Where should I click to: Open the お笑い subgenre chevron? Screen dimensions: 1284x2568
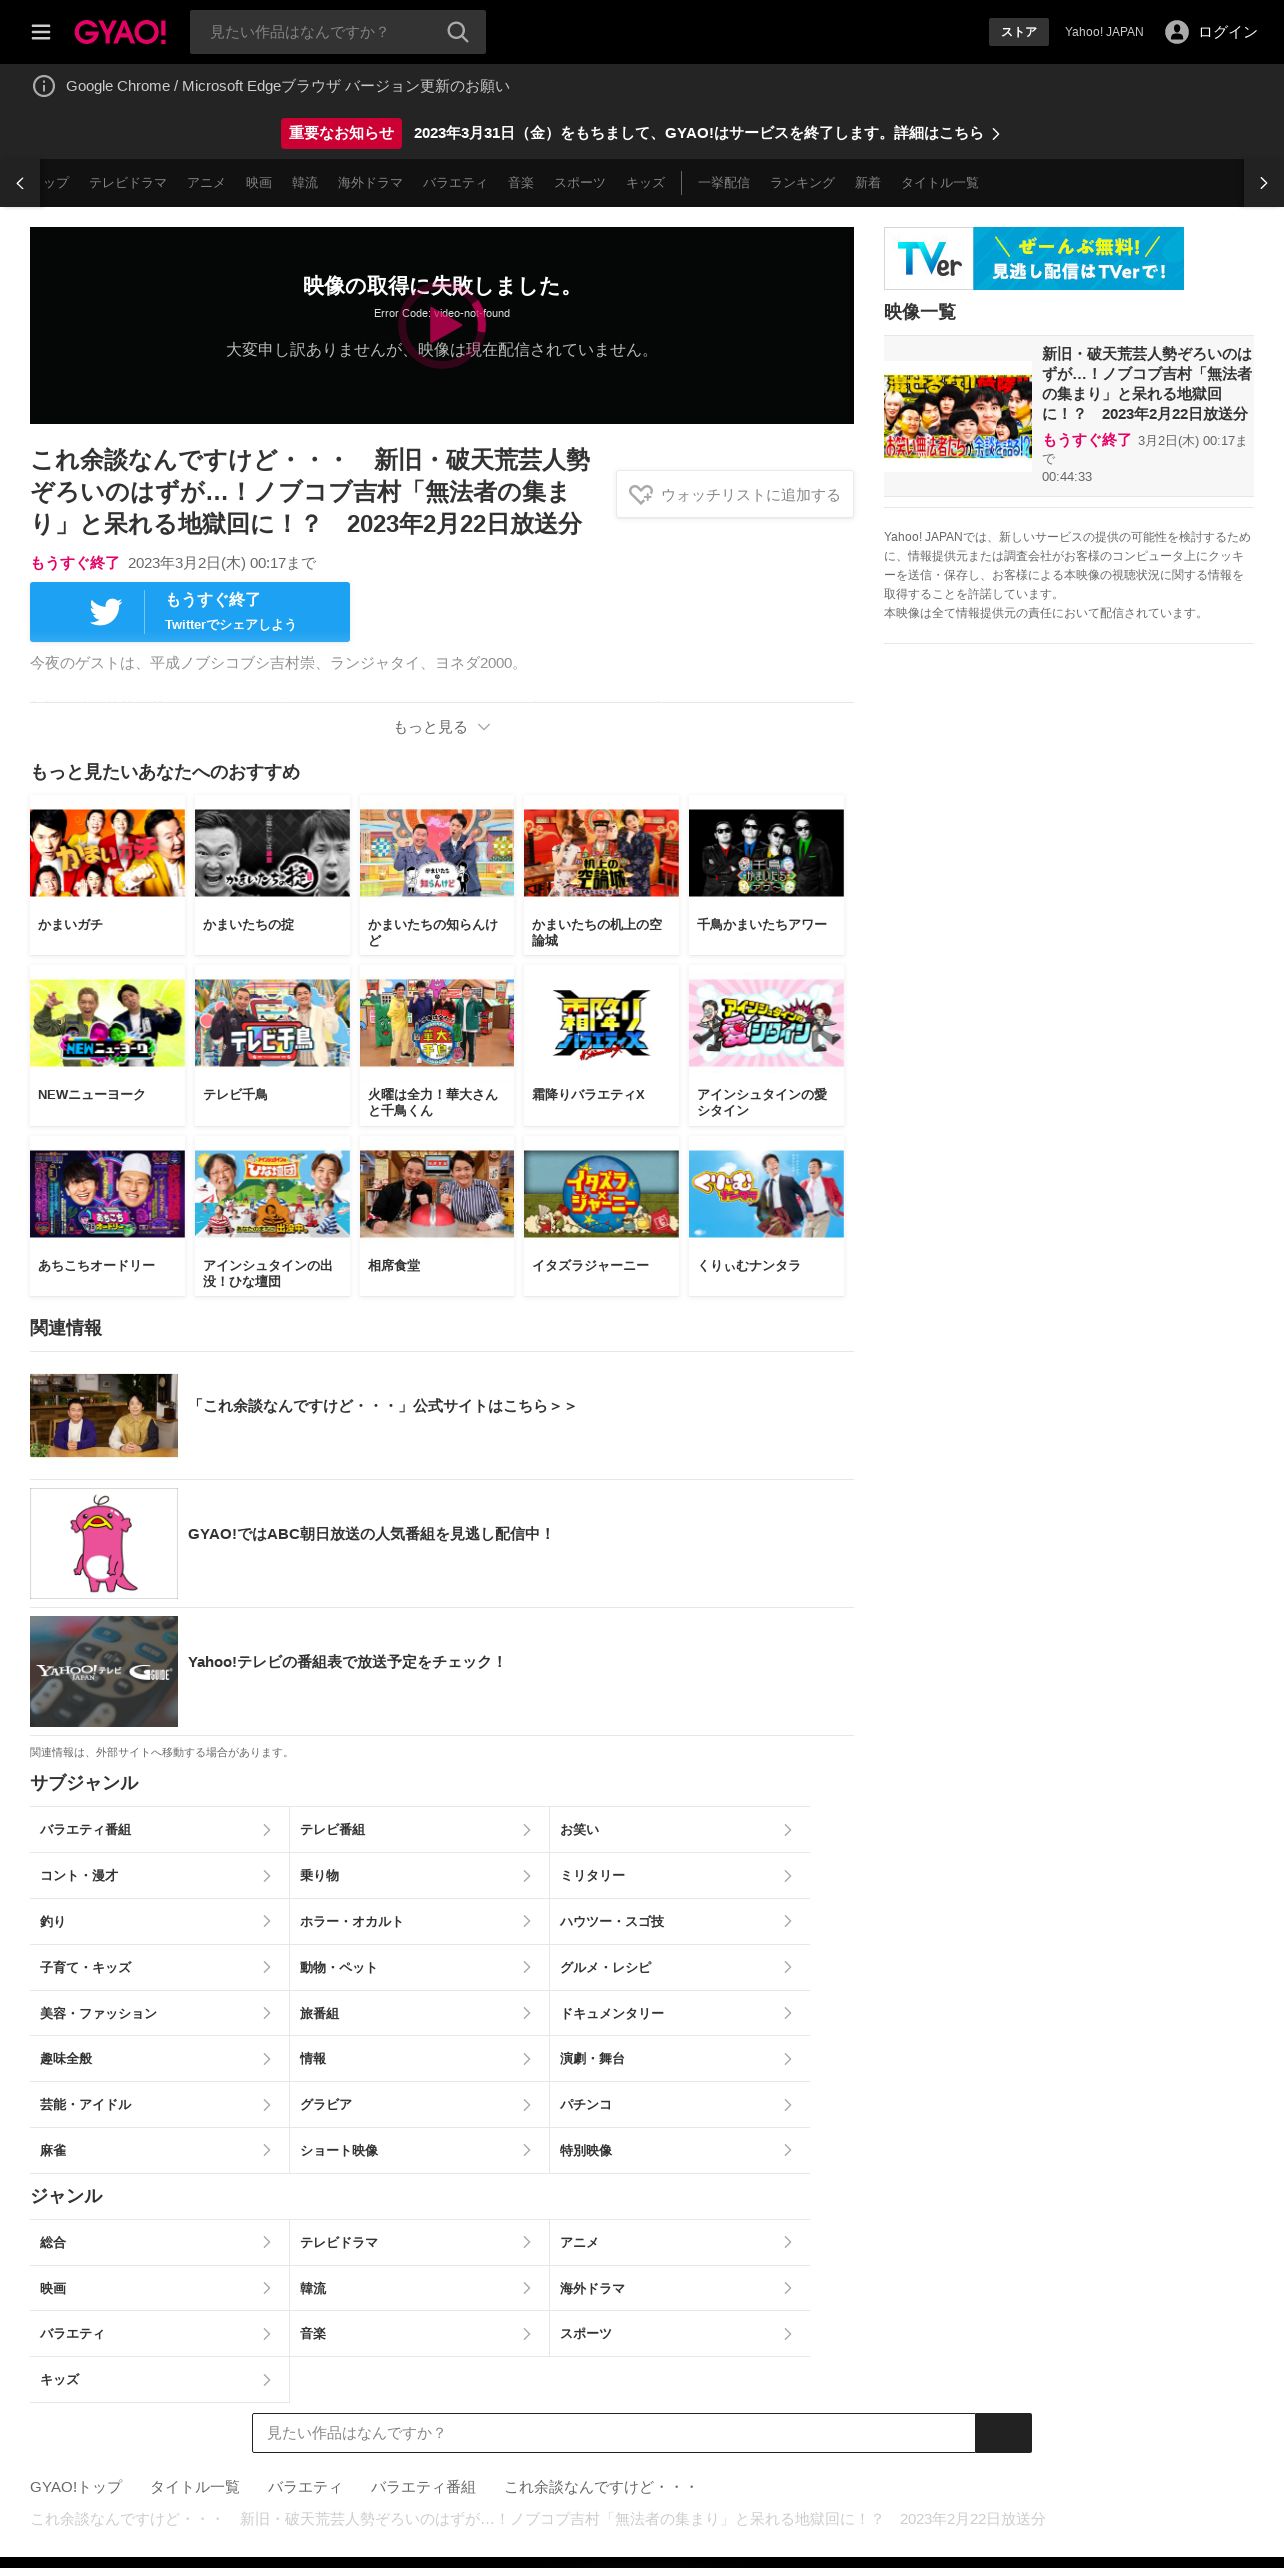(x=788, y=1830)
